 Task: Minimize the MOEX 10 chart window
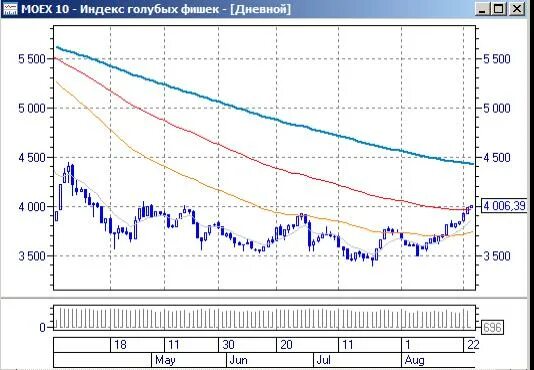tap(482, 9)
